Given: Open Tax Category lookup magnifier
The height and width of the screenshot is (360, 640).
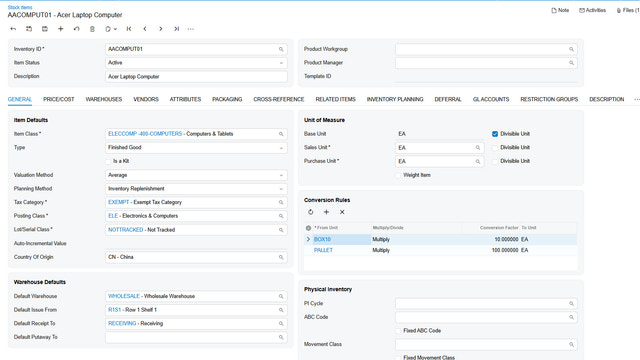Looking at the screenshot, I should point(281,202).
